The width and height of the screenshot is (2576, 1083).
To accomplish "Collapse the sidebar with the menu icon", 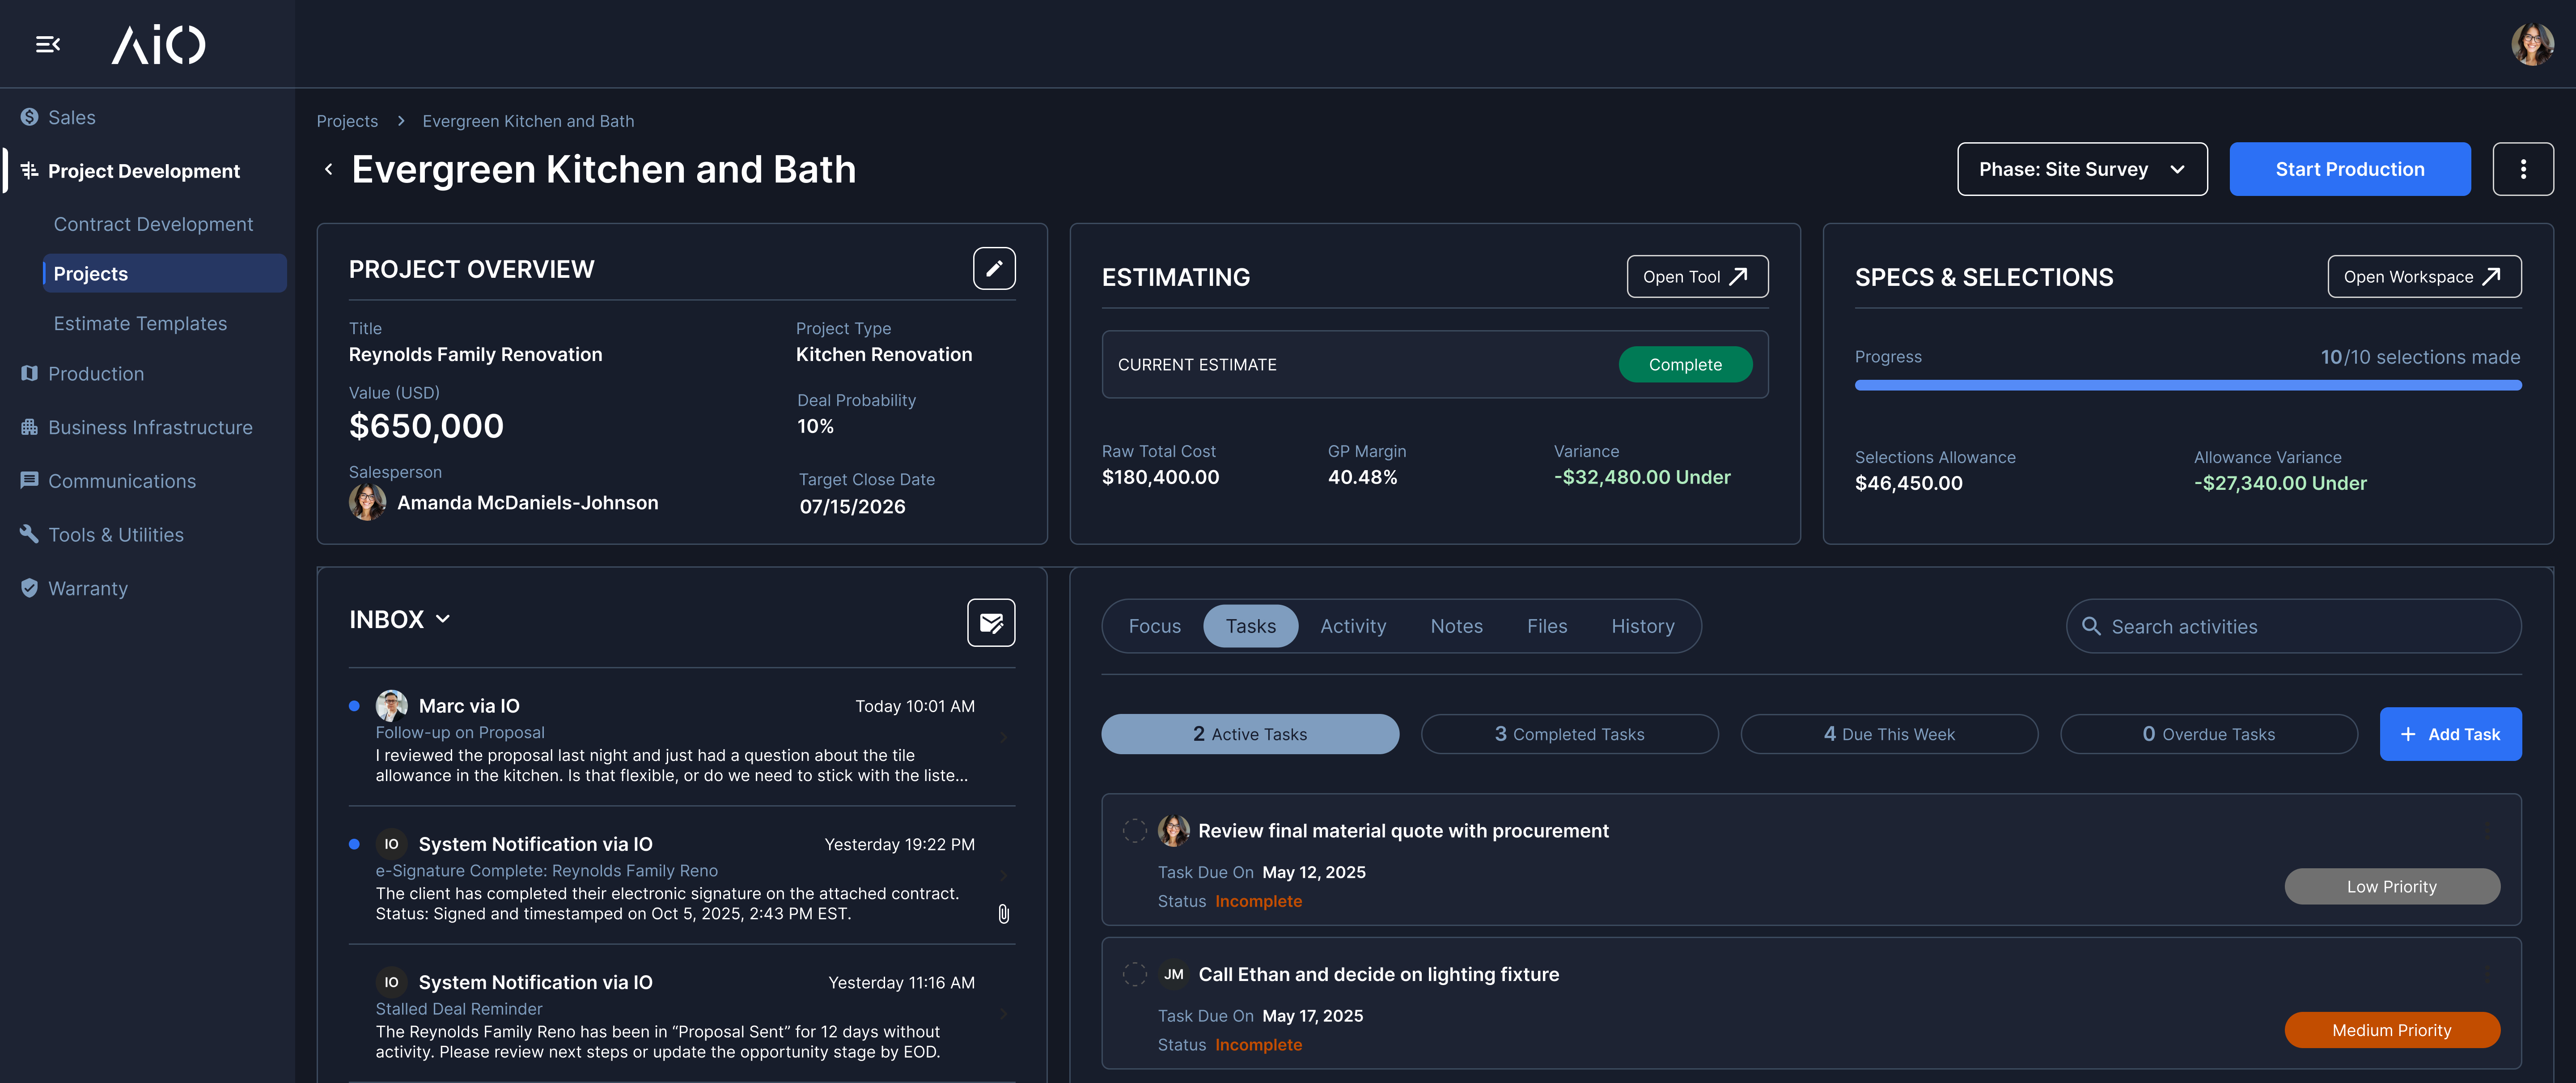I will 48,44.
